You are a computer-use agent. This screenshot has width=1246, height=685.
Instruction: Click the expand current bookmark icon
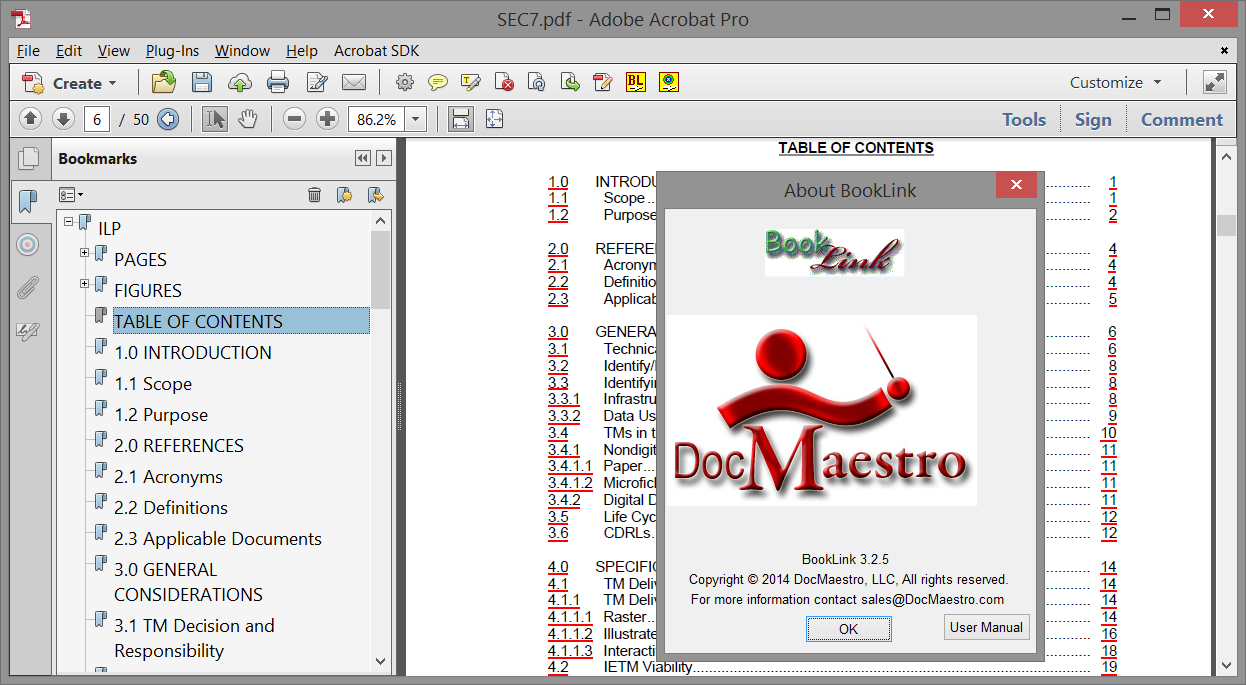point(376,195)
